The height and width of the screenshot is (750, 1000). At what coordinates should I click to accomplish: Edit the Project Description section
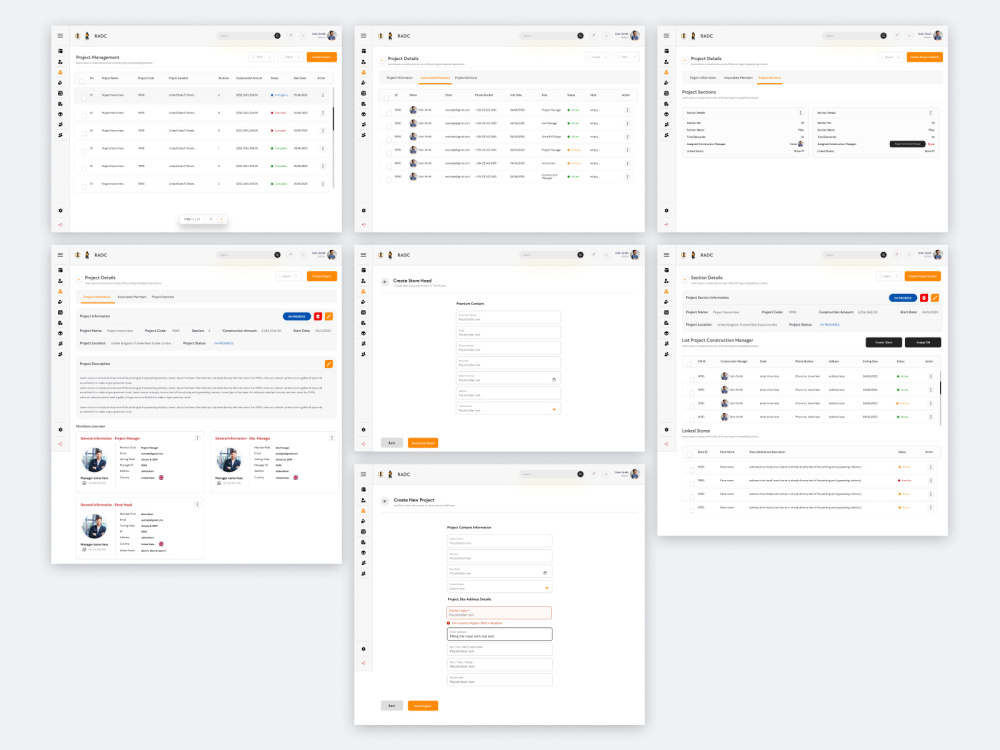(x=329, y=364)
